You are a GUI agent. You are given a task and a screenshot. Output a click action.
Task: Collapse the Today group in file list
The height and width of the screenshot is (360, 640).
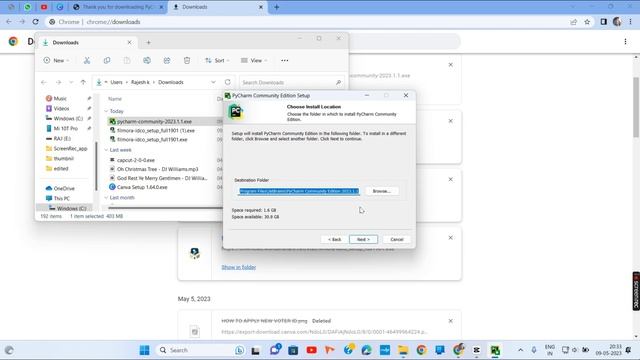click(x=106, y=111)
